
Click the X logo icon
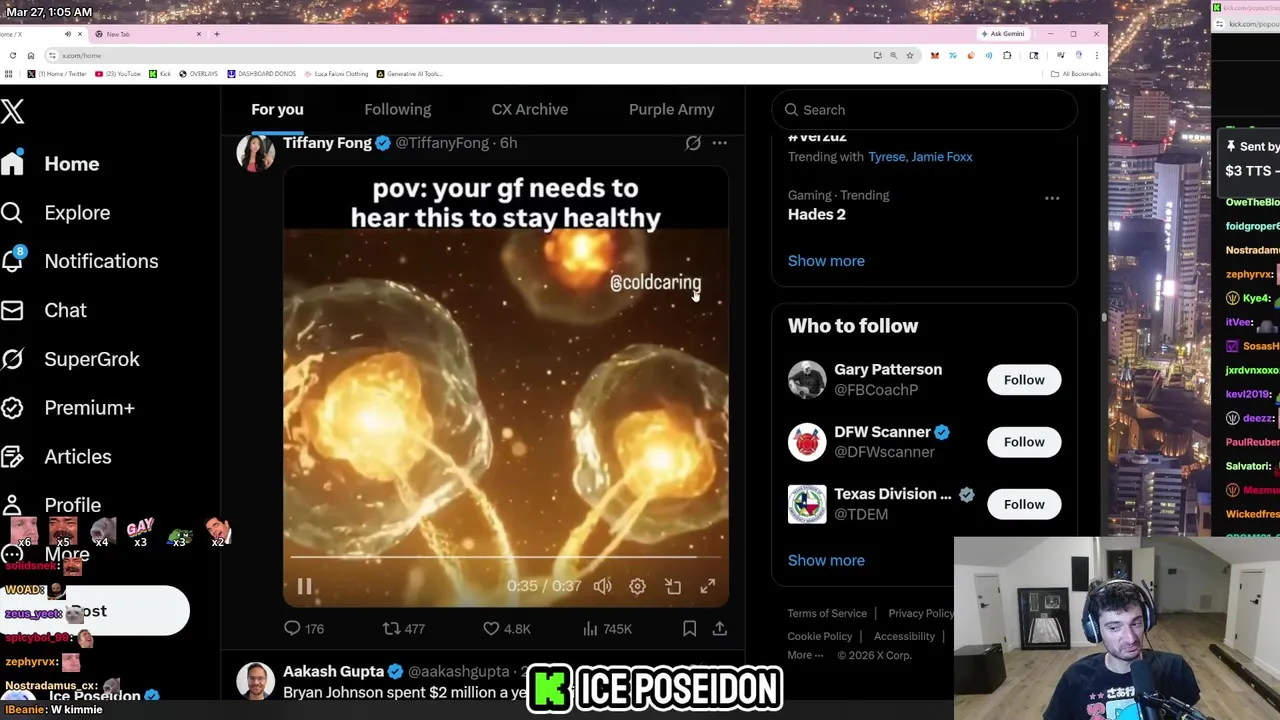pos(12,110)
